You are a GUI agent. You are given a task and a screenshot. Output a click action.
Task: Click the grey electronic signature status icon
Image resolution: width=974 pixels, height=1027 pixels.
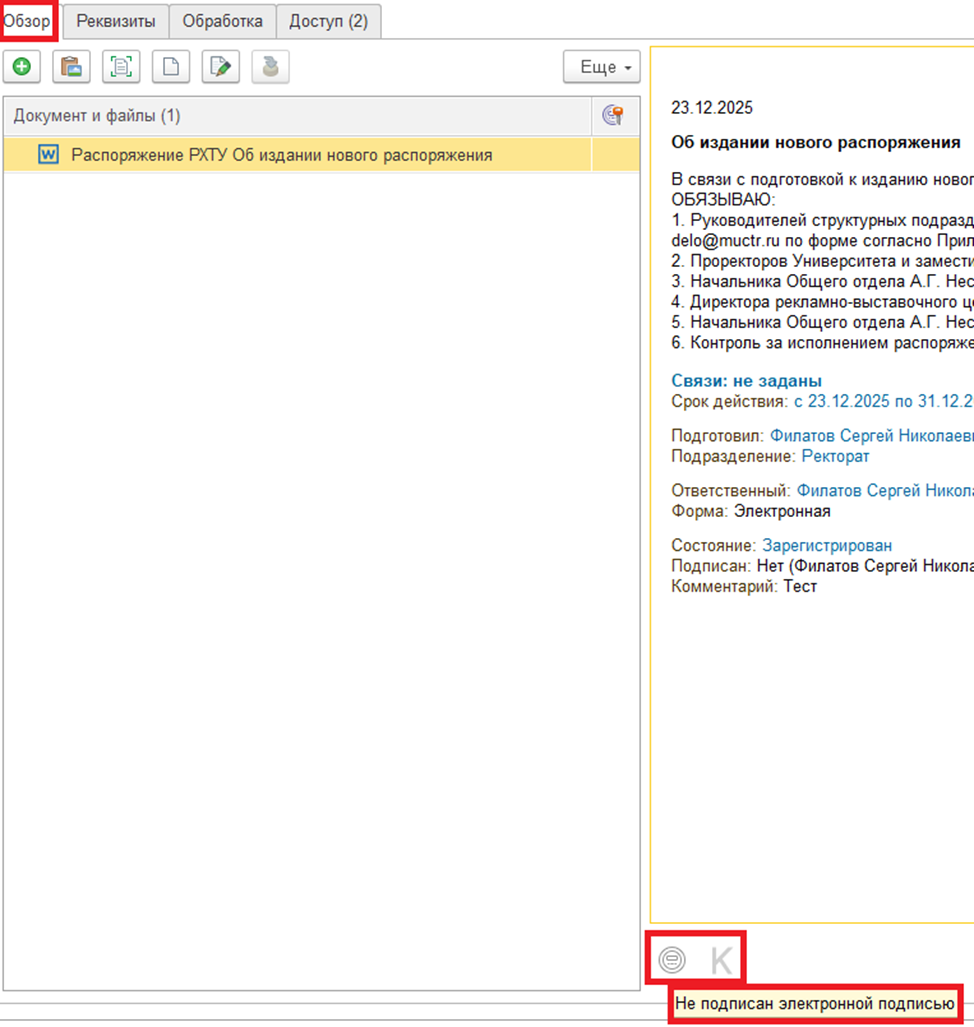[673, 961]
